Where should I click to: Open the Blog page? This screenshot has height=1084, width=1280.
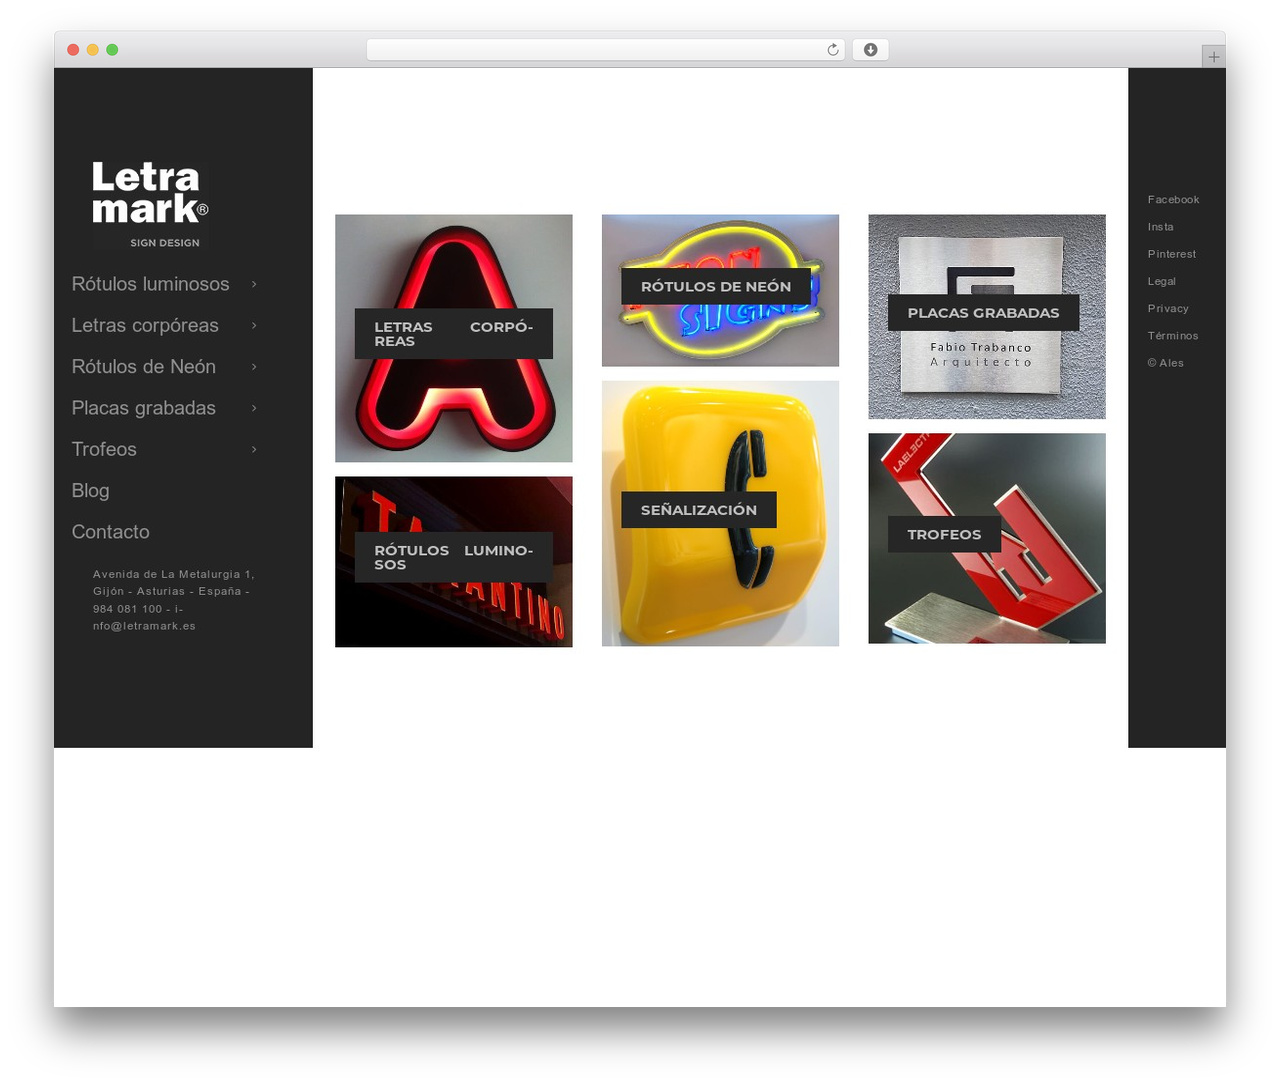point(90,491)
